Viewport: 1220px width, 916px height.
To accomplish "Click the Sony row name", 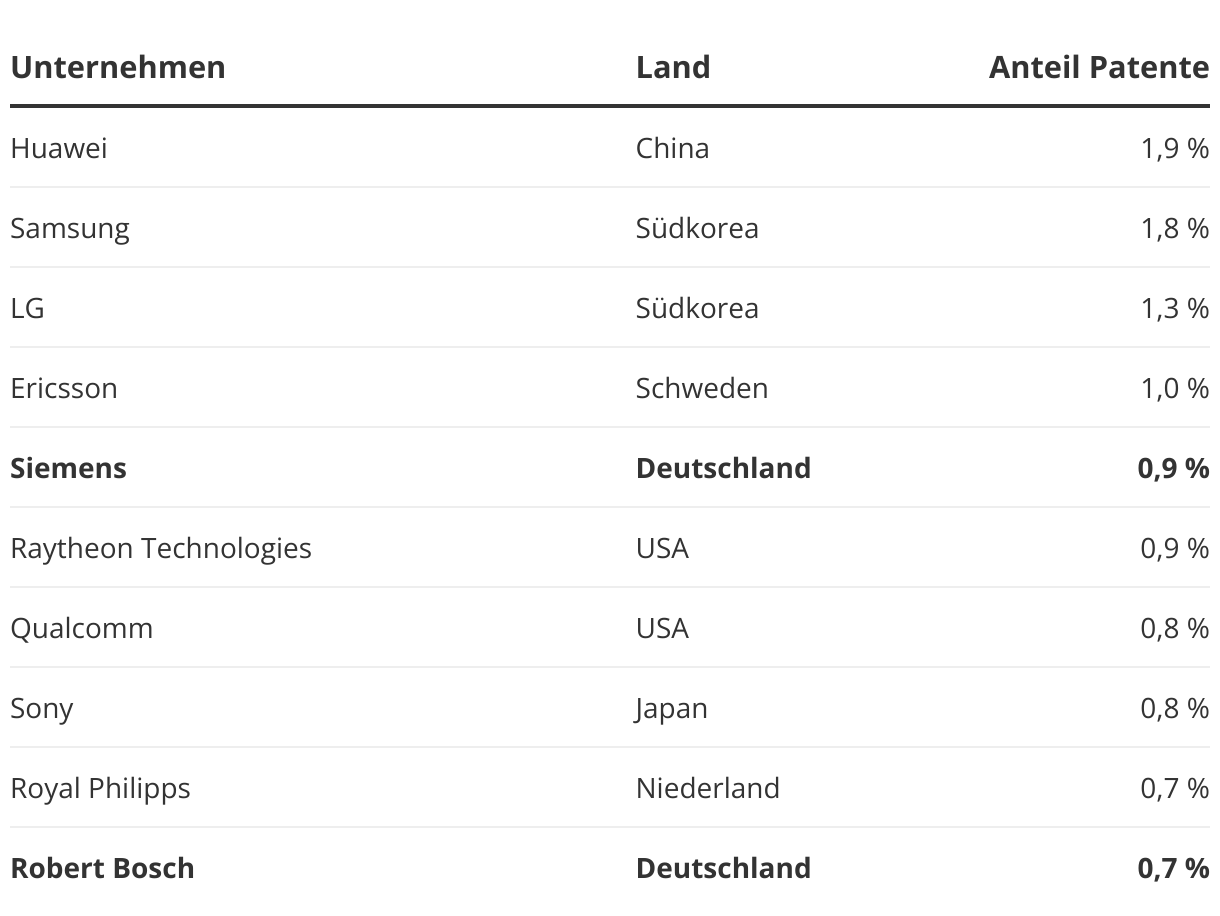I will coord(42,709).
